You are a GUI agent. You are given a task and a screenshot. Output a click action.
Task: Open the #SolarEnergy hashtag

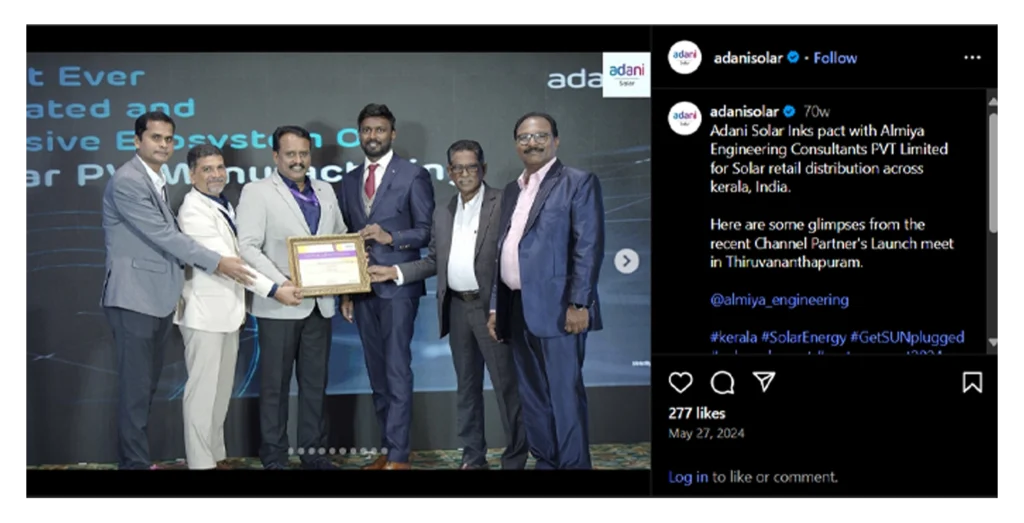[803, 338]
